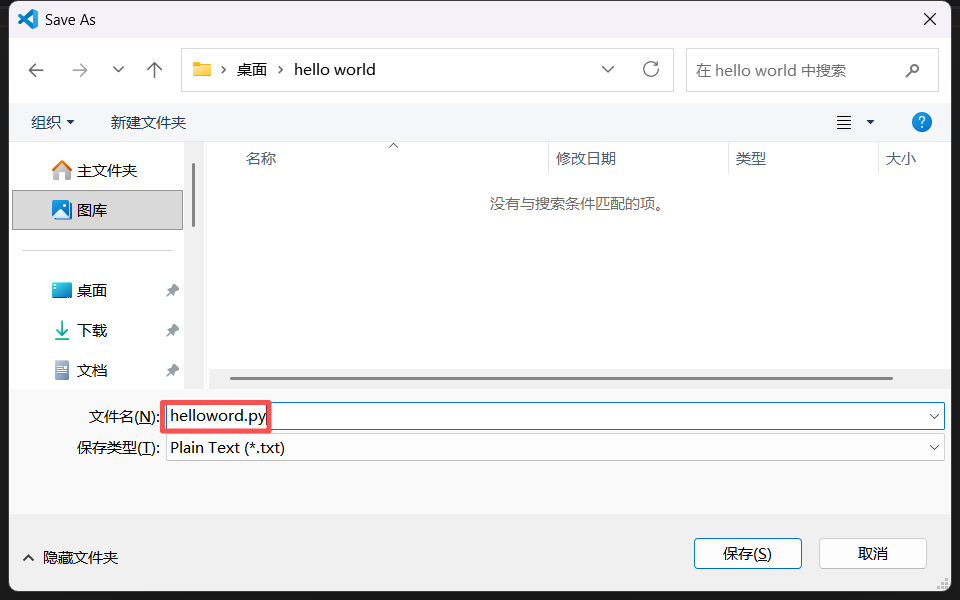Click the view layout icon
This screenshot has height=600, width=960.
click(x=844, y=122)
